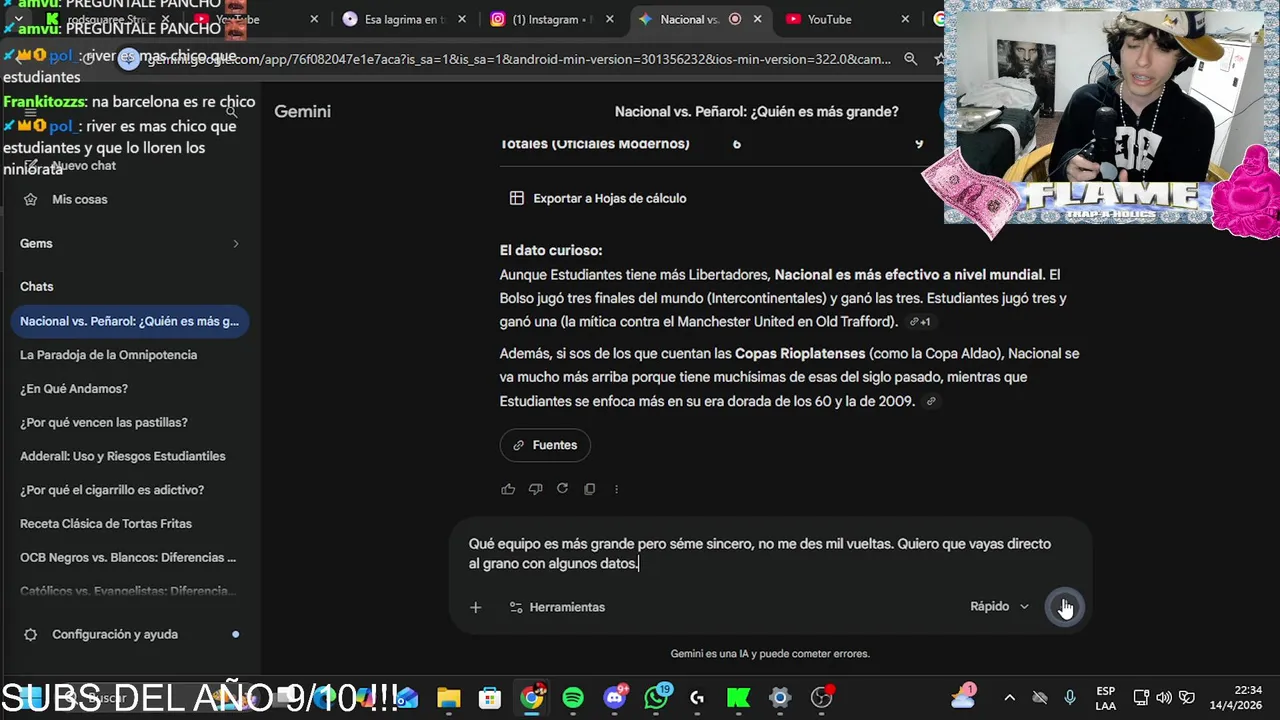
Task: Copy the Gemini response text
Action: pos(589,489)
